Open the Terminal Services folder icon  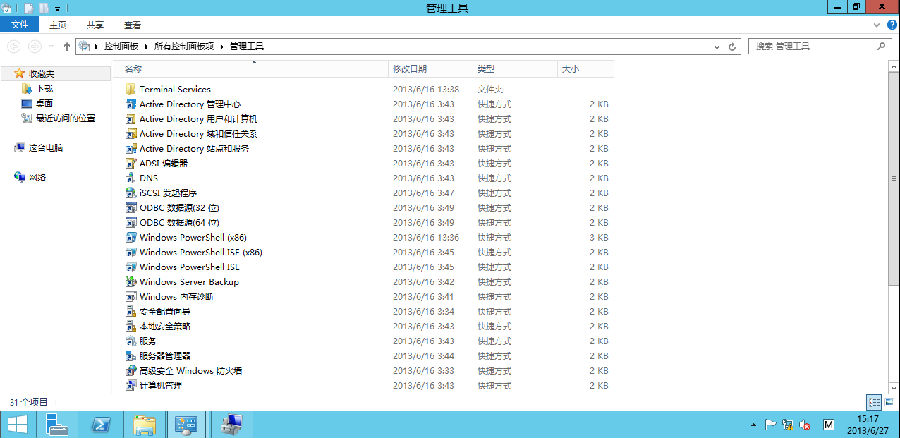[130, 89]
